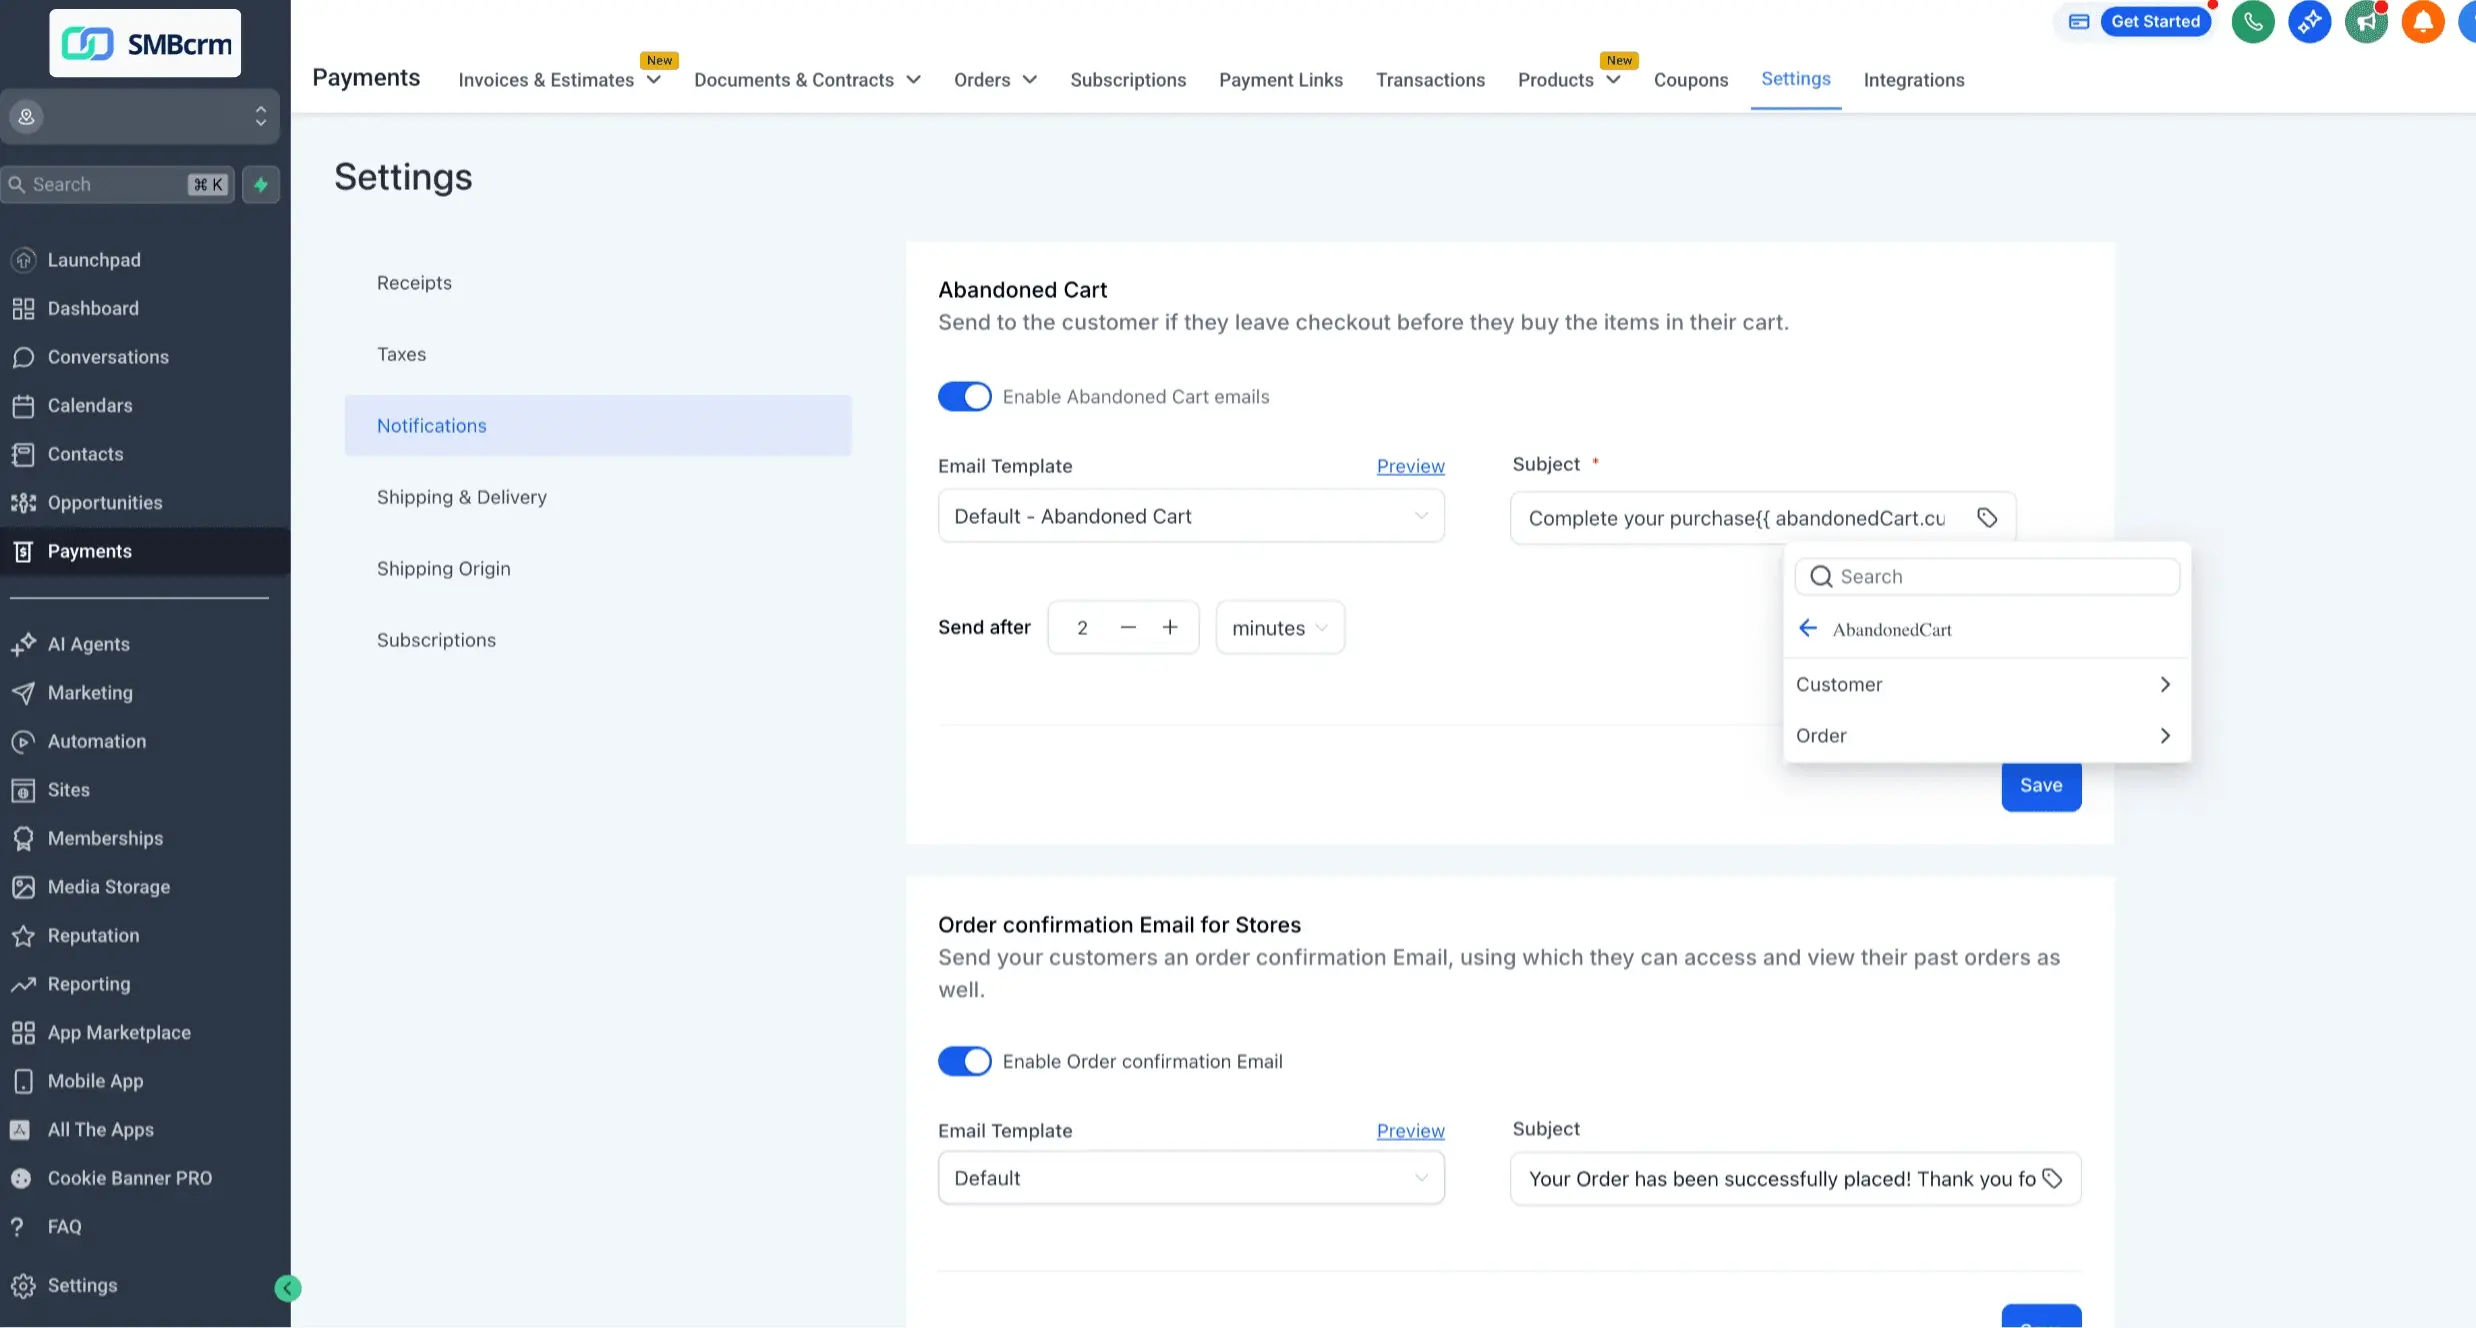Collapse sidebar with green arrow button
Image resolution: width=2476 pixels, height=1328 pixels.
click(288, 1288)
